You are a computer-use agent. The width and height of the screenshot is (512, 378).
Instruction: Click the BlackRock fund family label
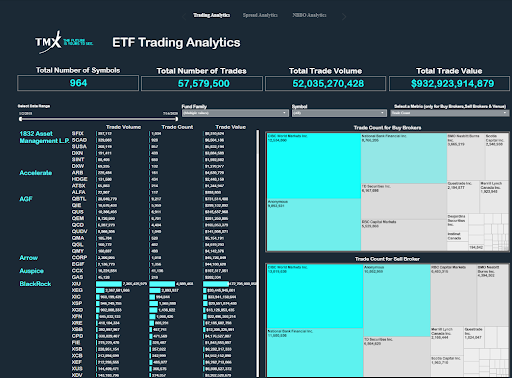35,284
